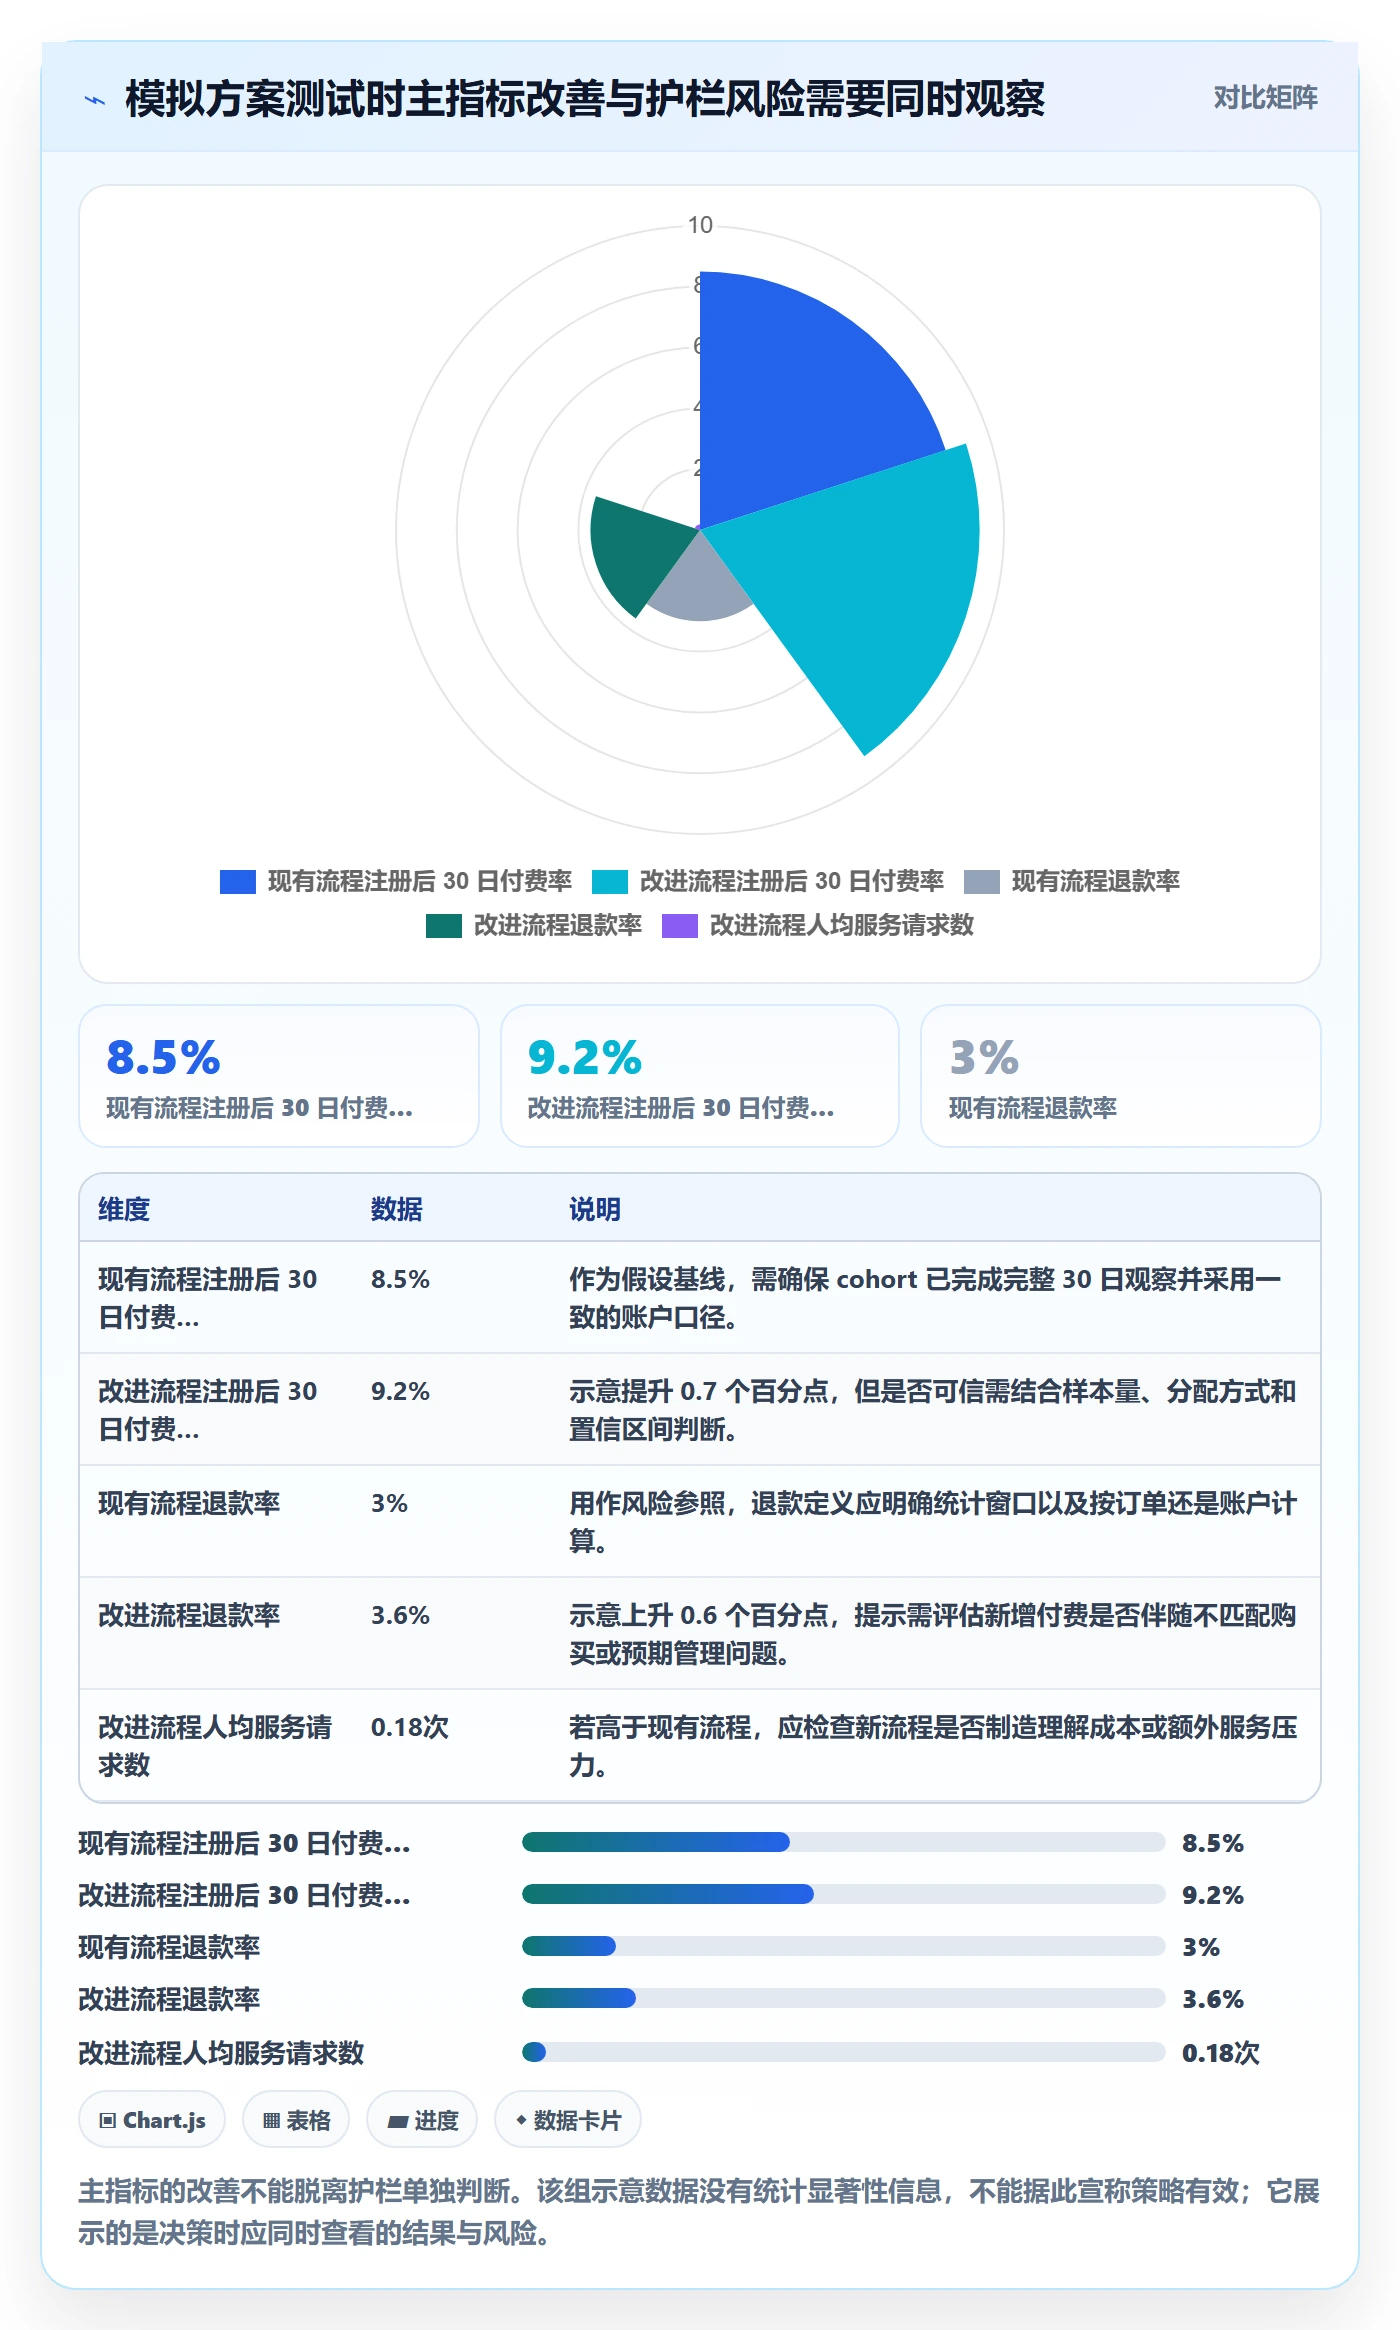This screenshot has height=2330, width=1400.
Task: Toggle gray legend swatch for 现有流程退款率
Action: (982, 881)
